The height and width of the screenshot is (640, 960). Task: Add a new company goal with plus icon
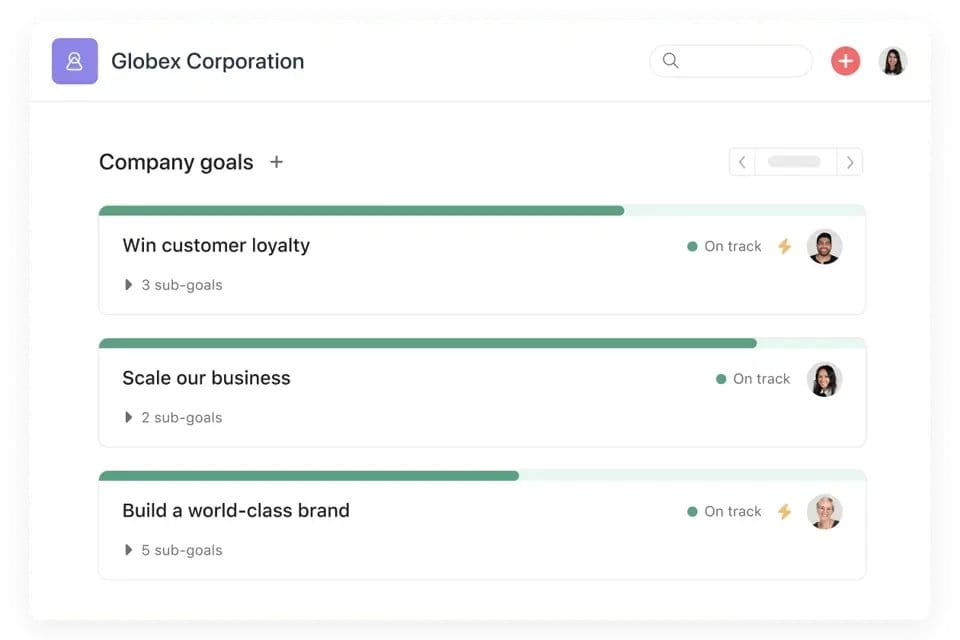coord(277,162)
